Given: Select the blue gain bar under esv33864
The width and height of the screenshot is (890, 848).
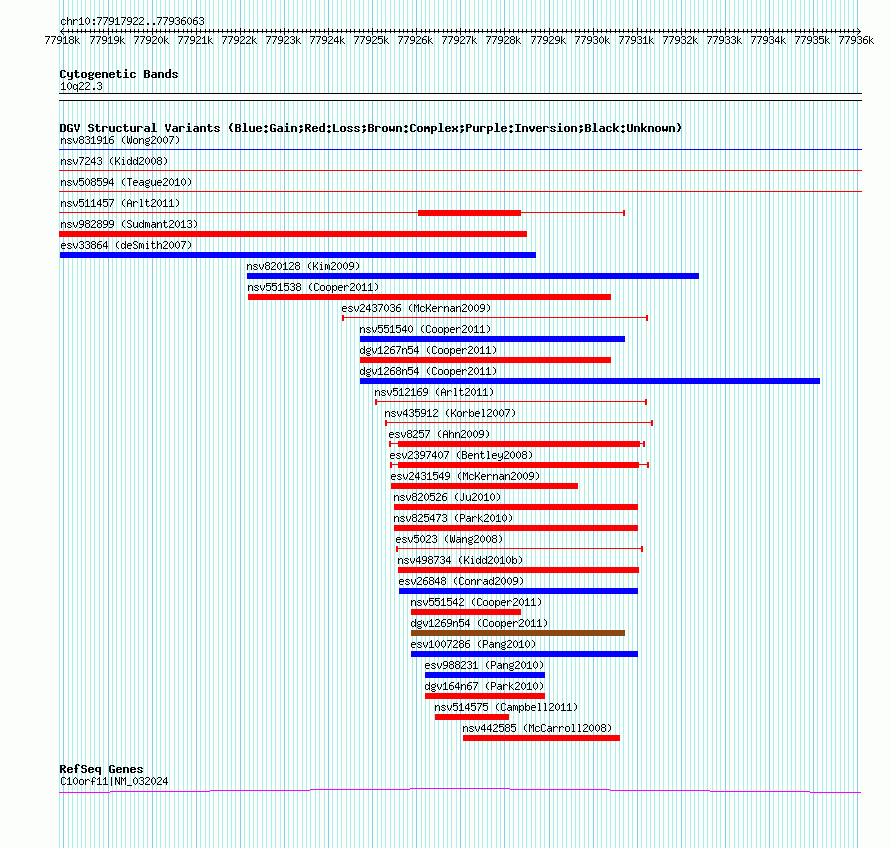Looking at the screenshot, I should click(297, 255).
